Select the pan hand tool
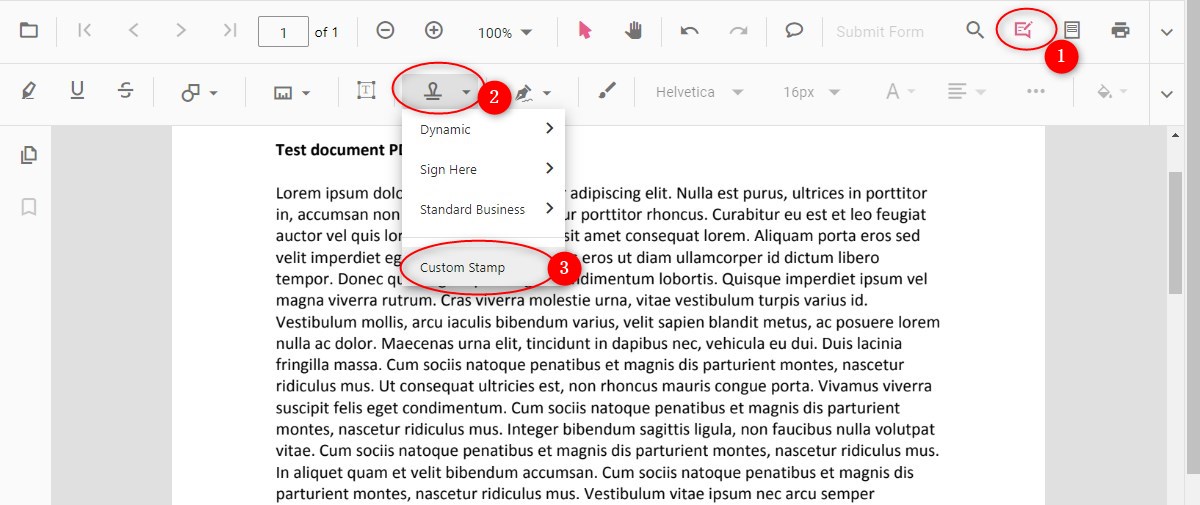This screenshot has width=1200, height=505. point(634,31)
